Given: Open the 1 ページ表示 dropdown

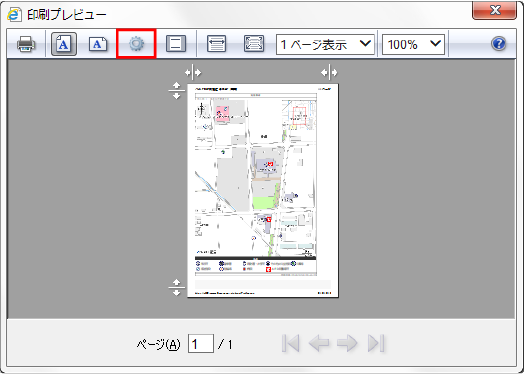Looking at the screenshot, I should point(325,44).
